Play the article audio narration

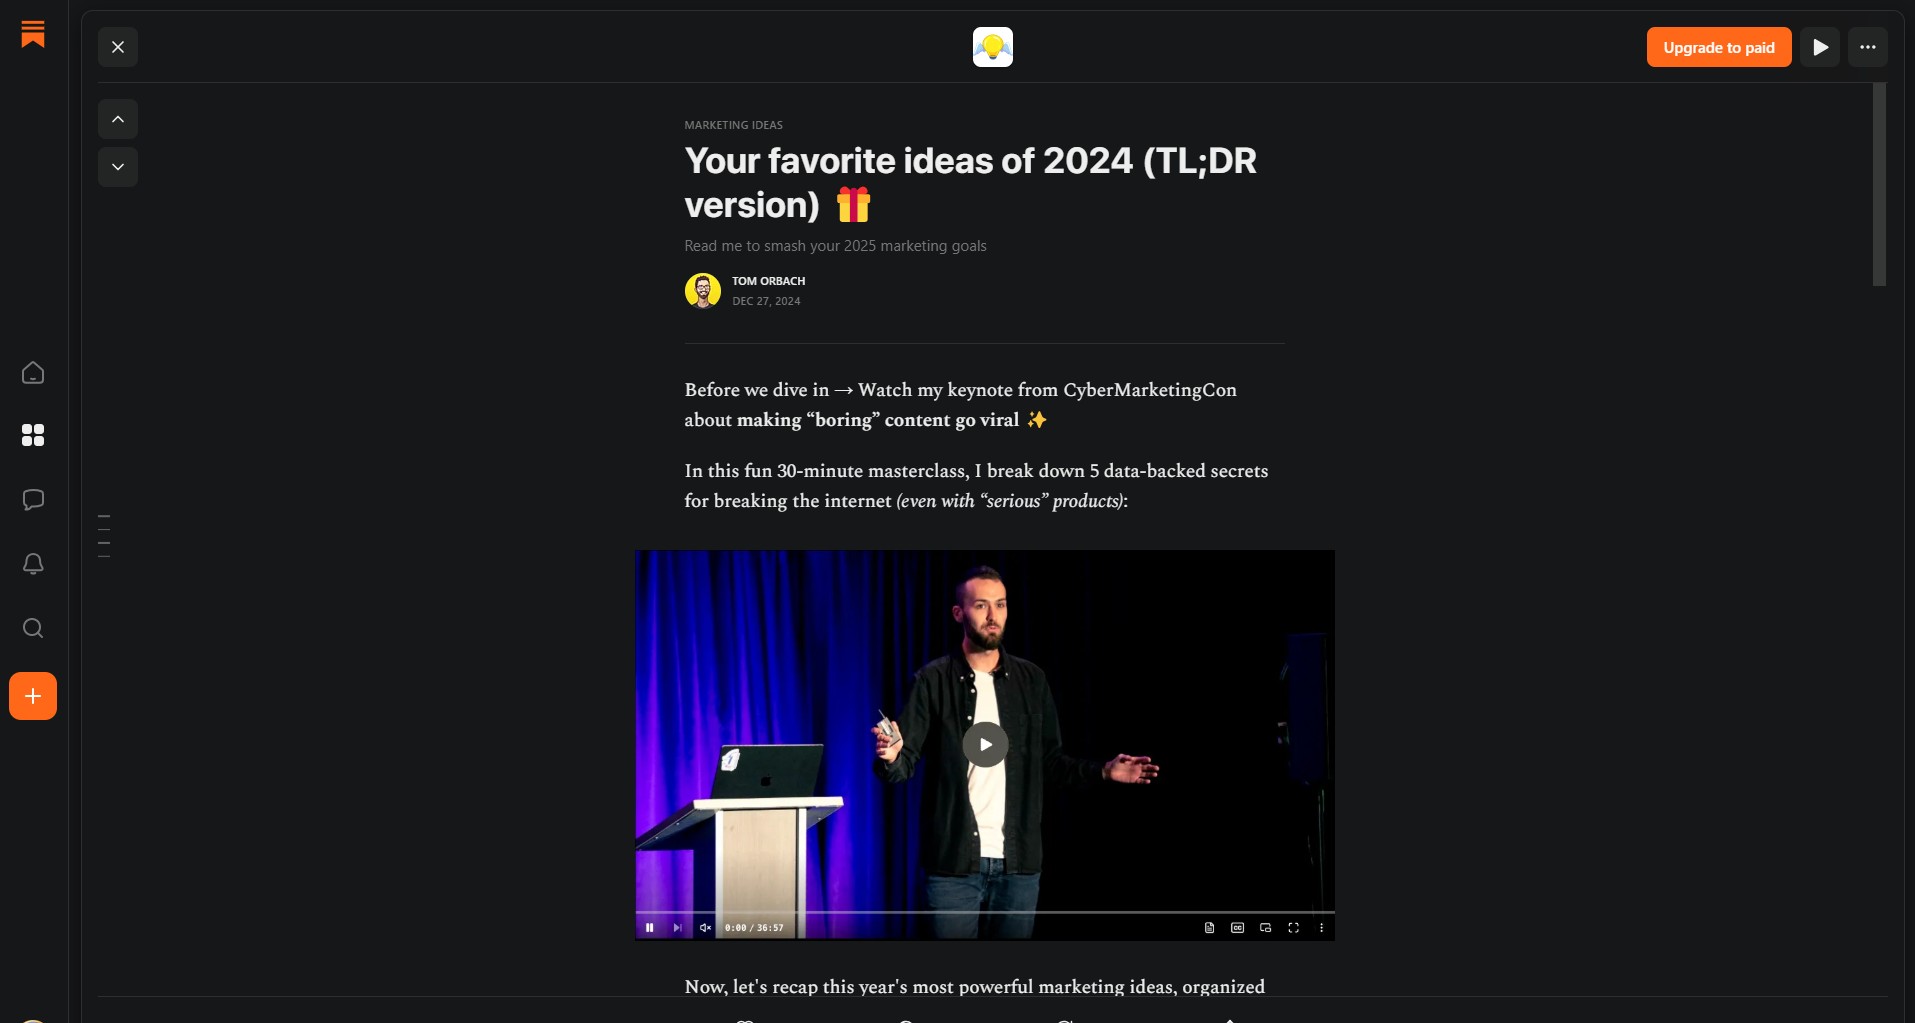[x=1820, y=47]
